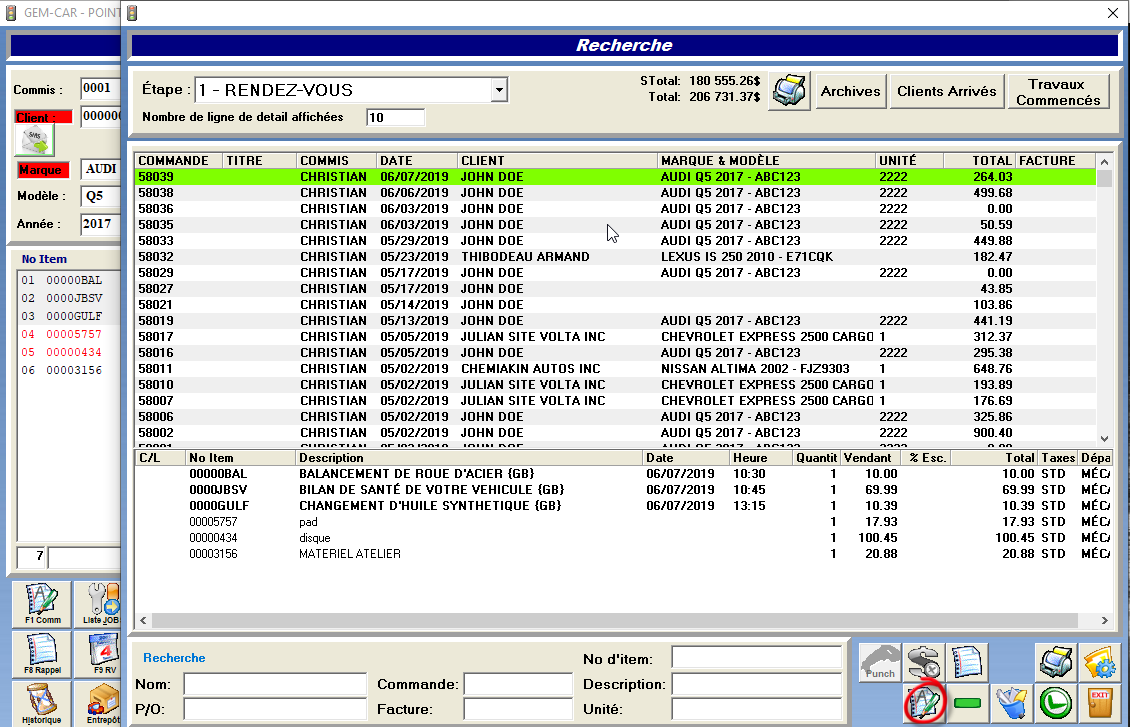1130x727 pixels.
Task: Click the traffic light icon in Recherche title bar
Action: coord(133,12)
